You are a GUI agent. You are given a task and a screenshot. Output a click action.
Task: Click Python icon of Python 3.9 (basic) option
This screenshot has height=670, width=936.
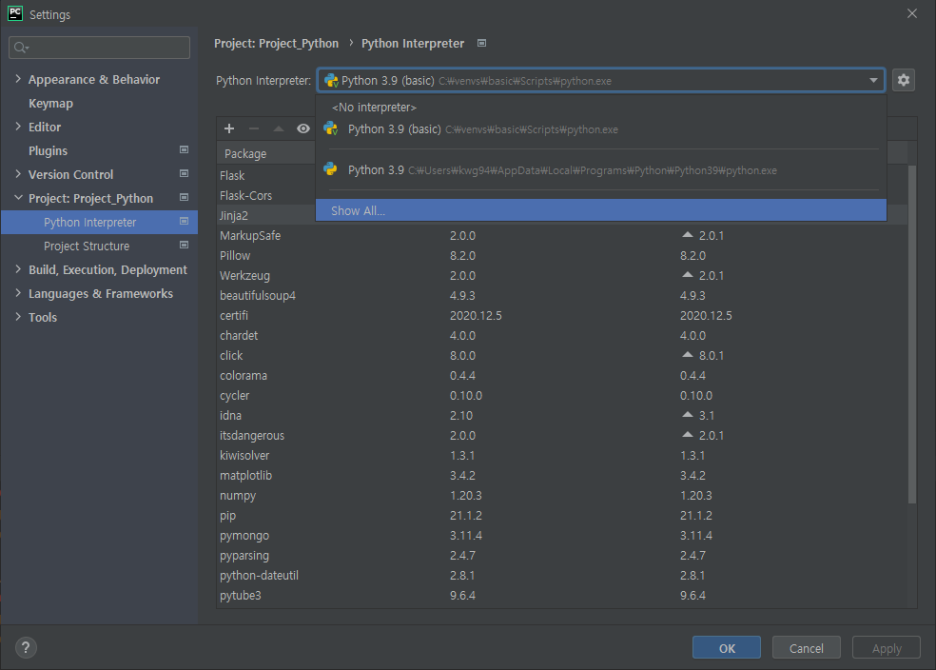click(x=331, y=129)
